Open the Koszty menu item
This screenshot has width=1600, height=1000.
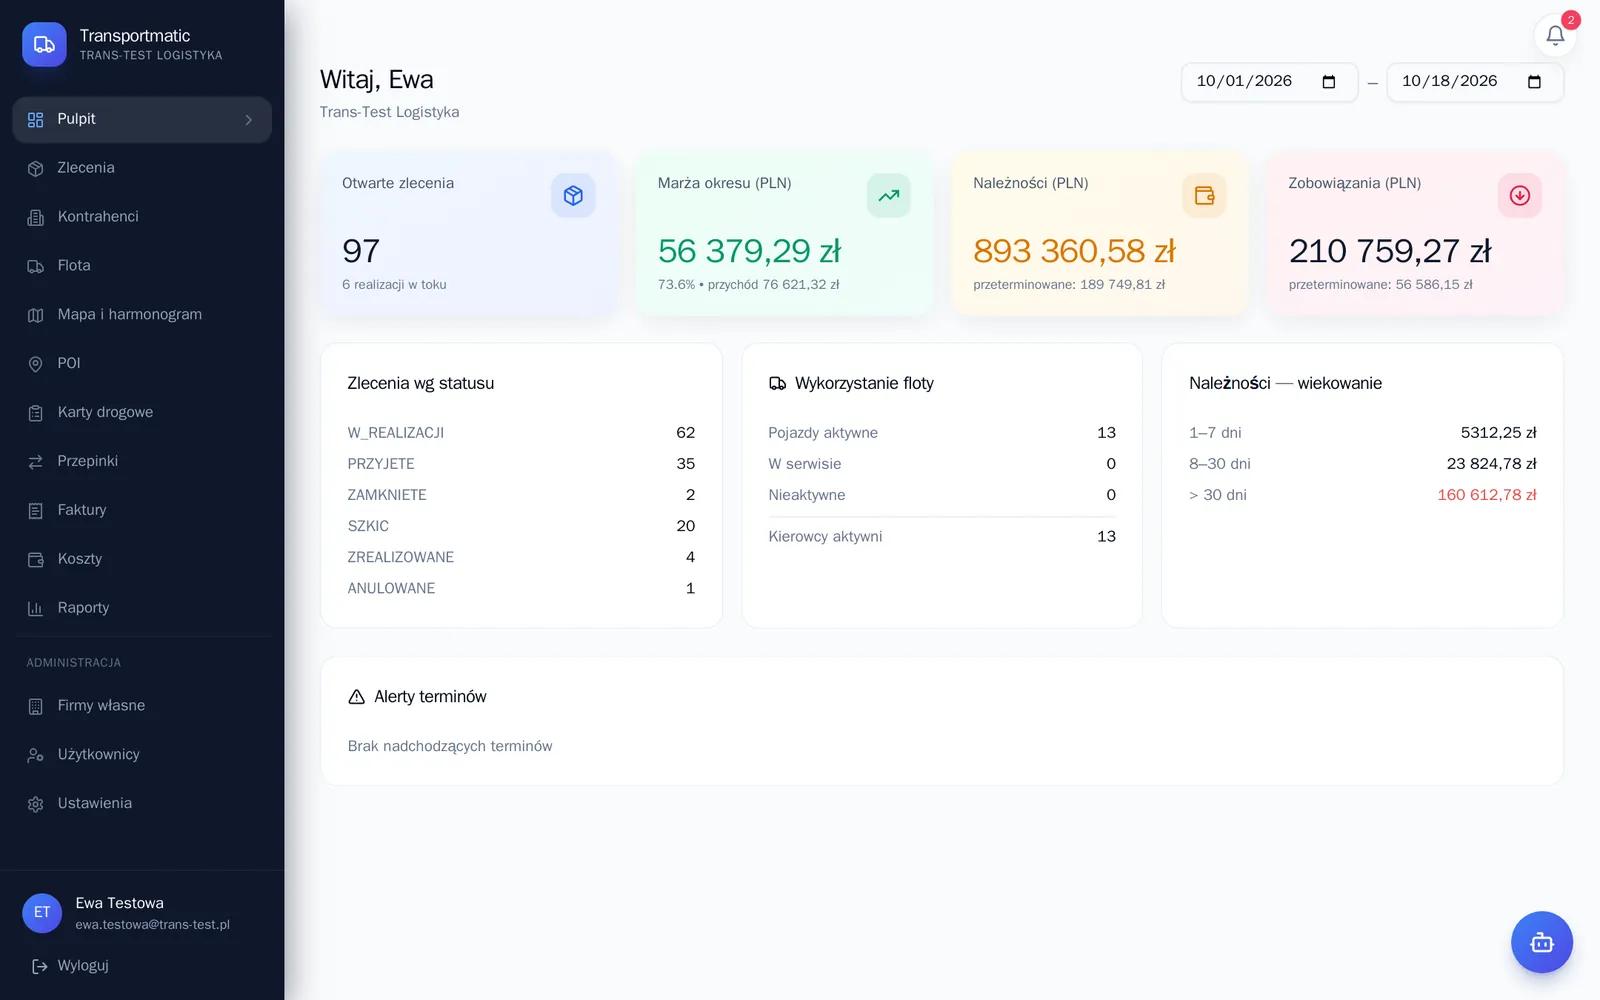pos(142,560)
